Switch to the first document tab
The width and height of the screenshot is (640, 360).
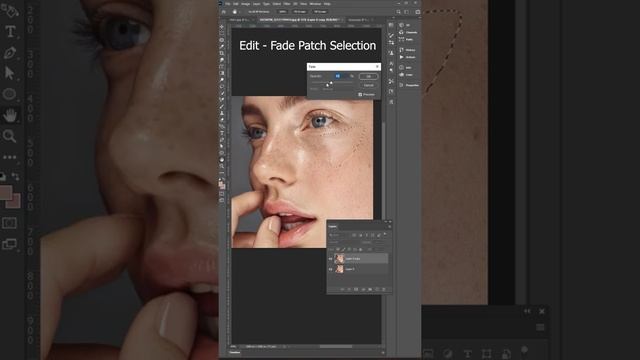pyautogui.click(x=240, y=20)
